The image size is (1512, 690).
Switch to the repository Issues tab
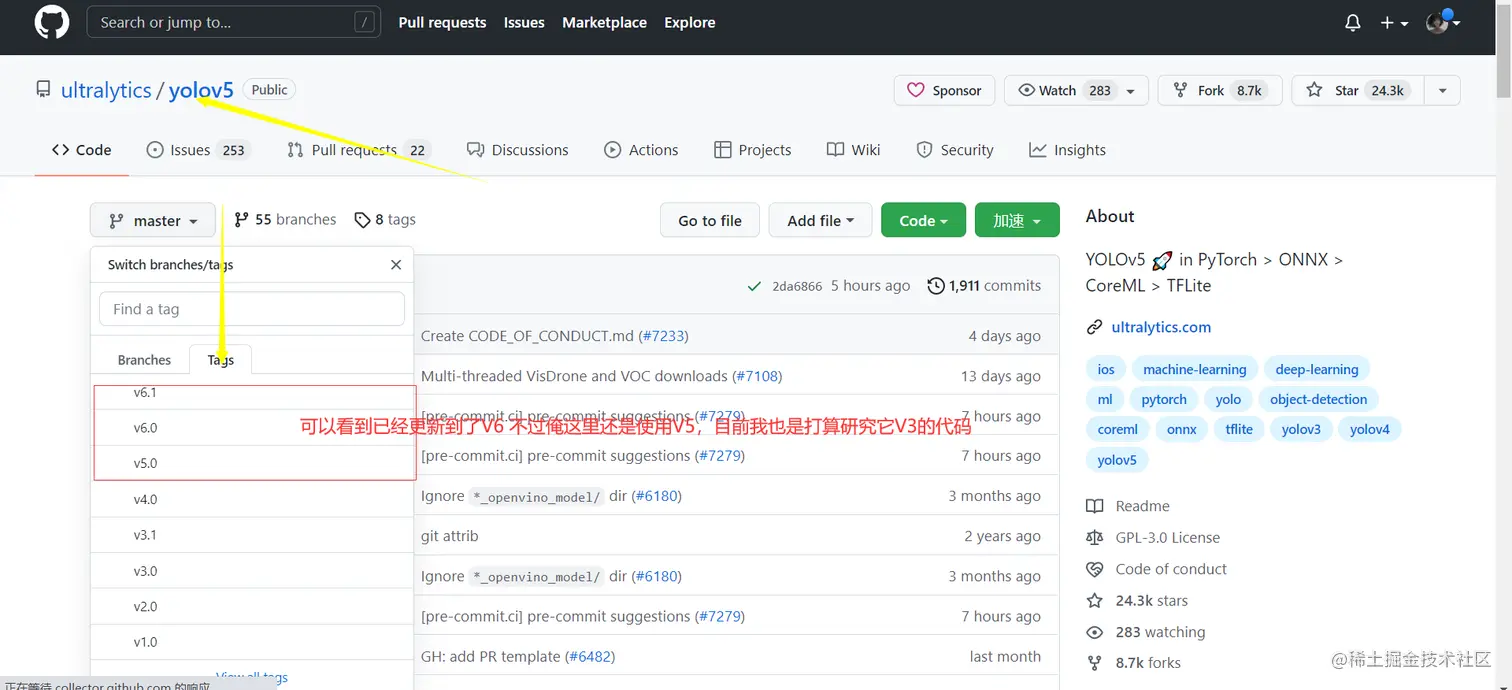point(197,150)
